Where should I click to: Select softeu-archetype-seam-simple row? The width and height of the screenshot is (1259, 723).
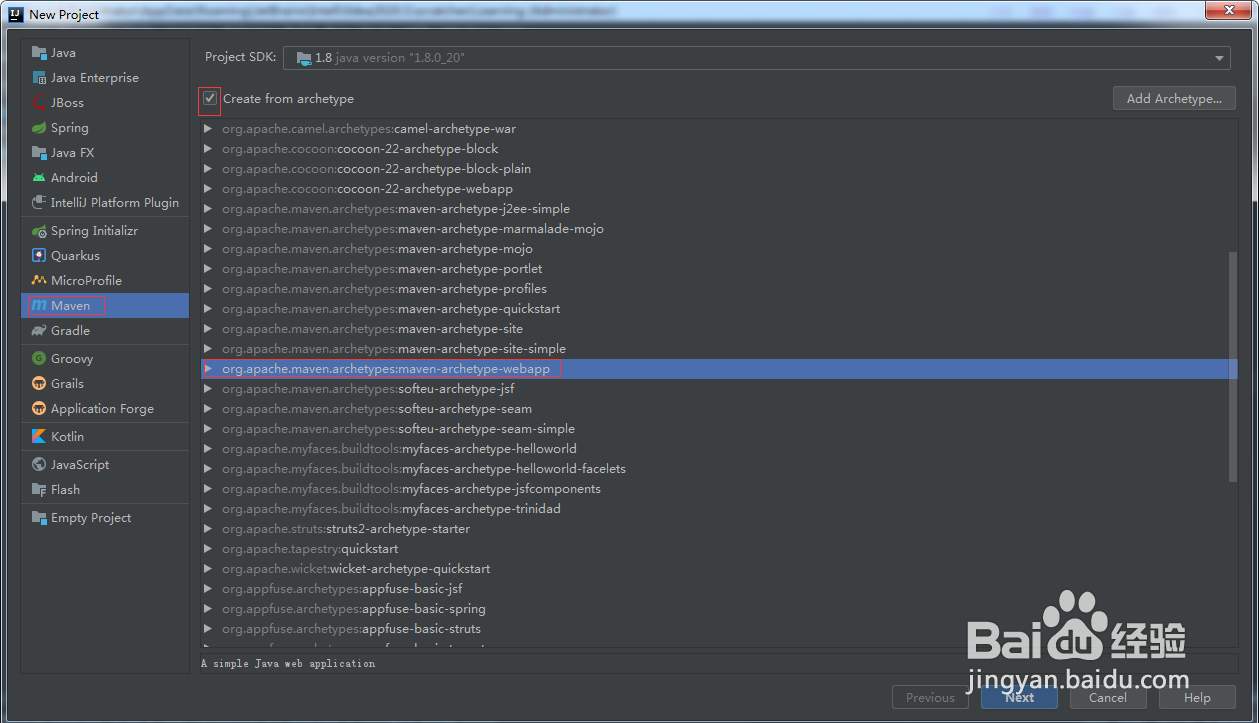click(x=718, y=429)
